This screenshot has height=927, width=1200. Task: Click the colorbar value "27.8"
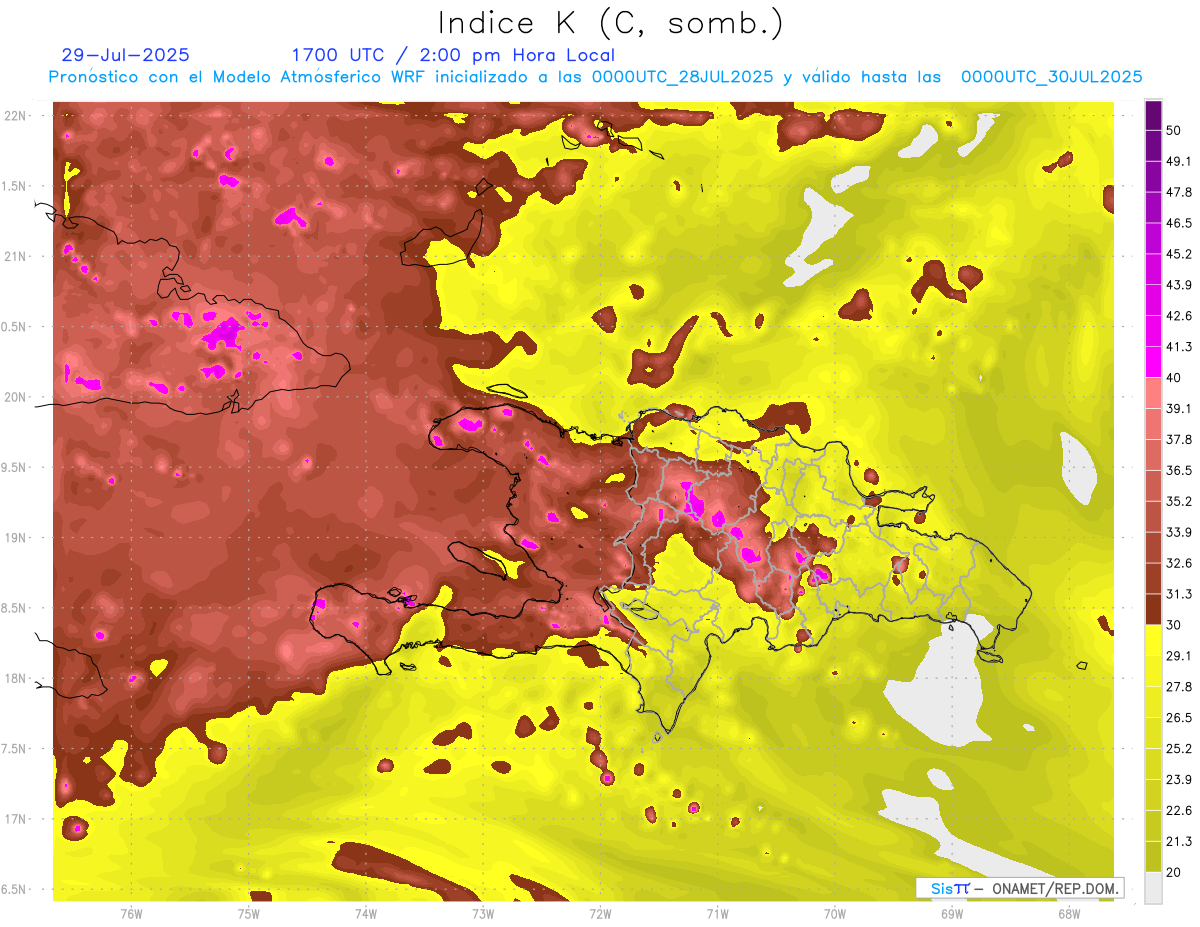[1179, 687]
